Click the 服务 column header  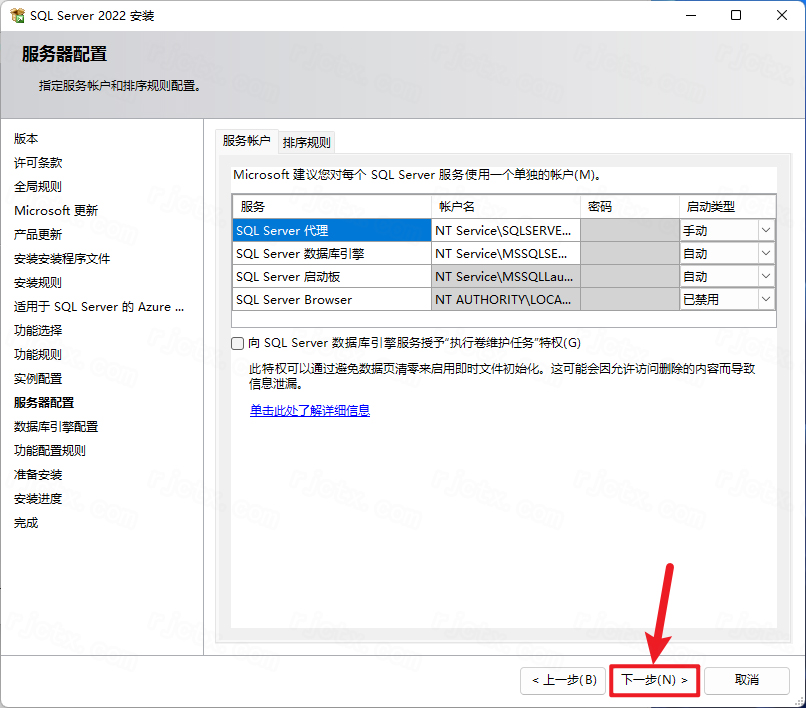[x=332, y=207]
